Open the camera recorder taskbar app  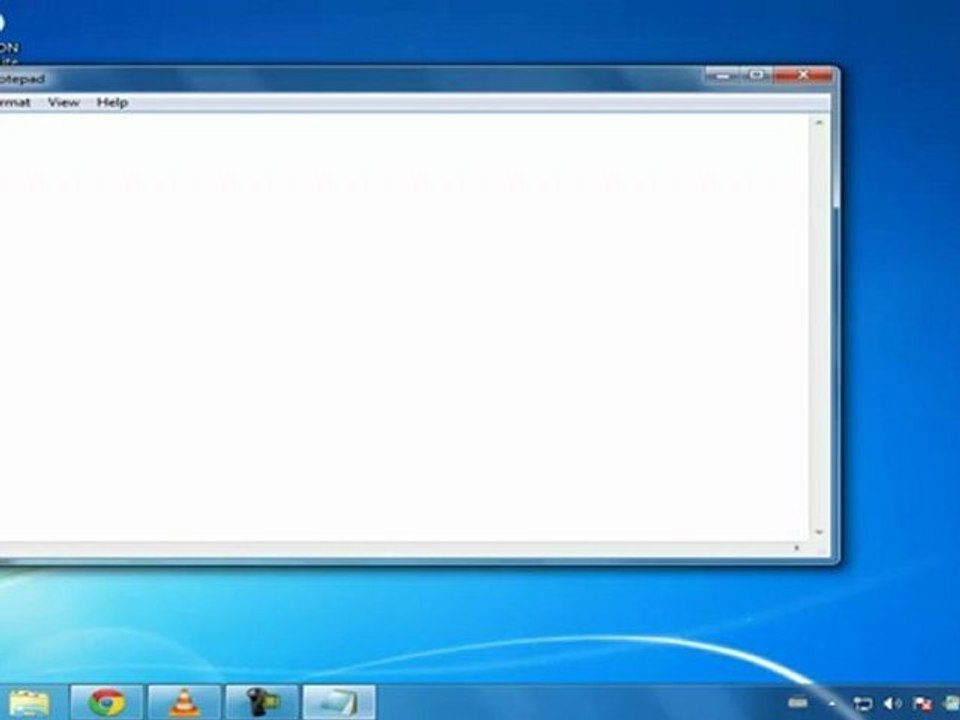(x=262, y=702)
